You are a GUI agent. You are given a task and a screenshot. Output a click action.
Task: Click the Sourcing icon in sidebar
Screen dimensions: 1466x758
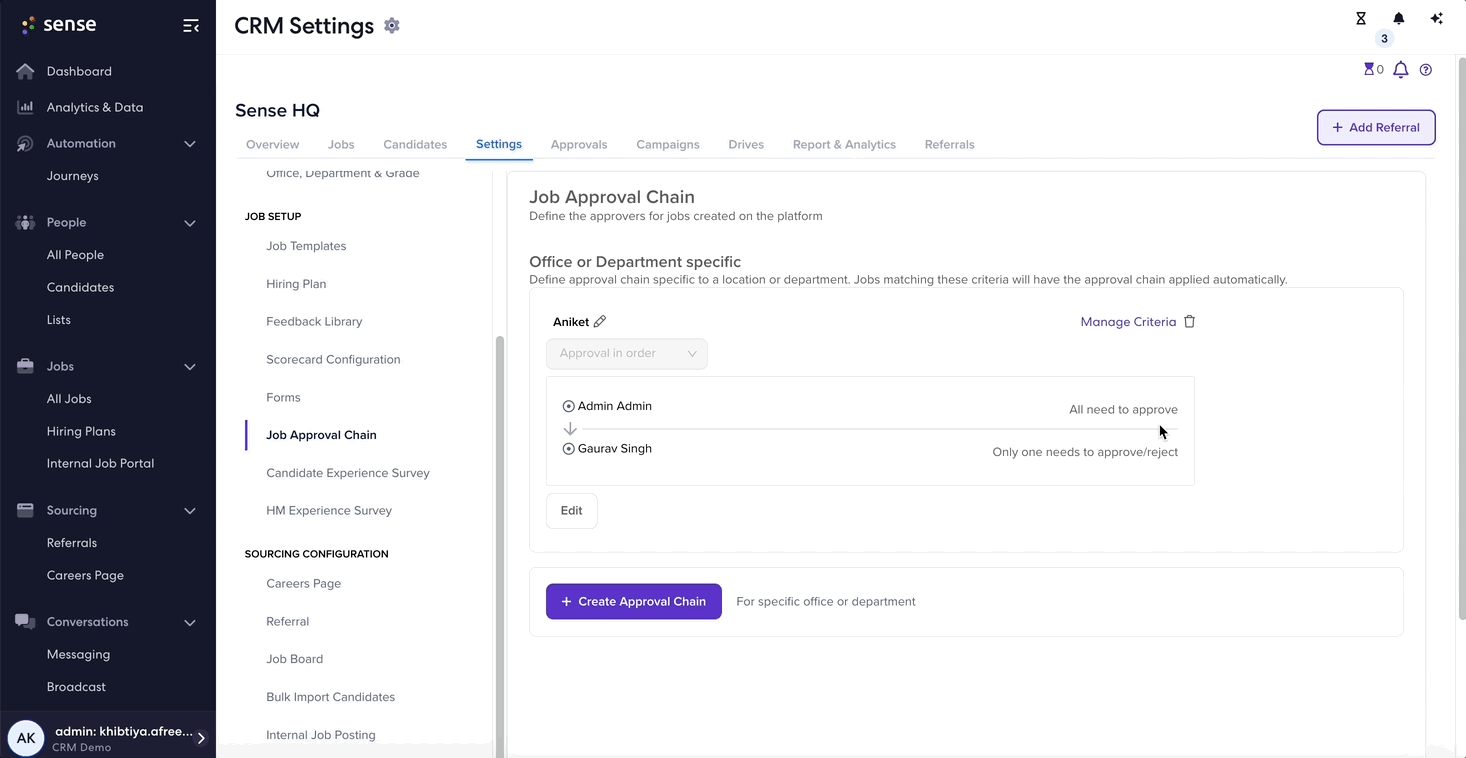coord(25,510)
